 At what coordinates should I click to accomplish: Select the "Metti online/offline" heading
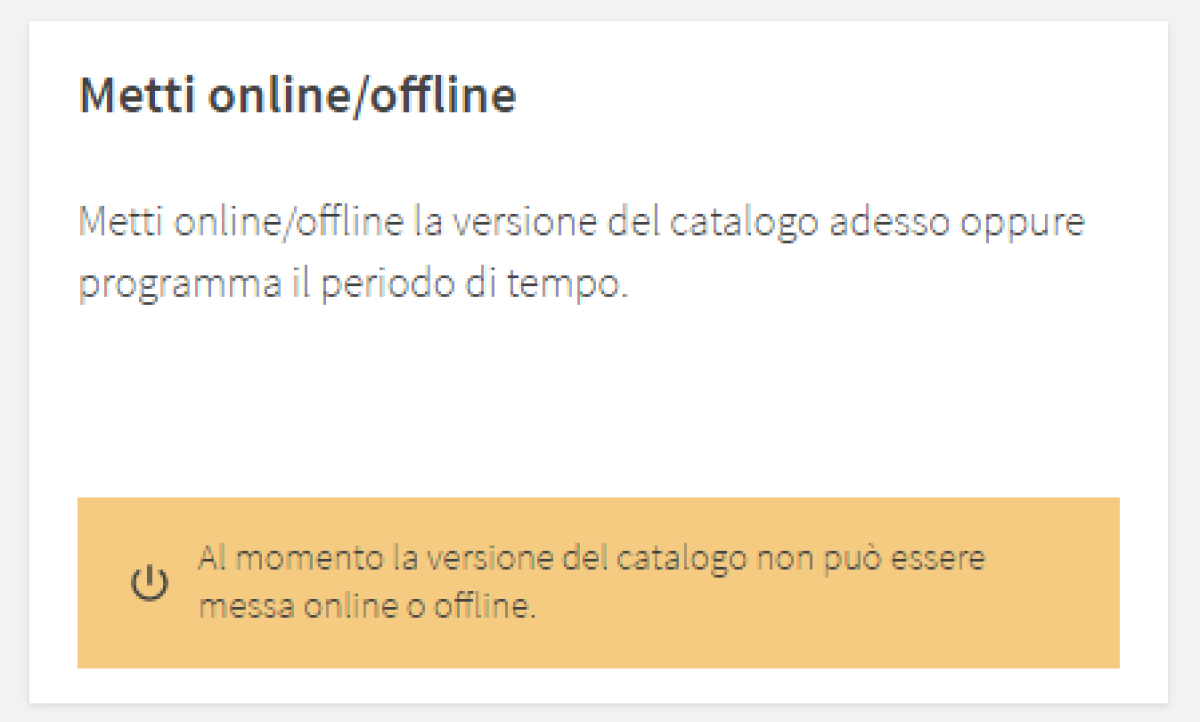[298, 96]
